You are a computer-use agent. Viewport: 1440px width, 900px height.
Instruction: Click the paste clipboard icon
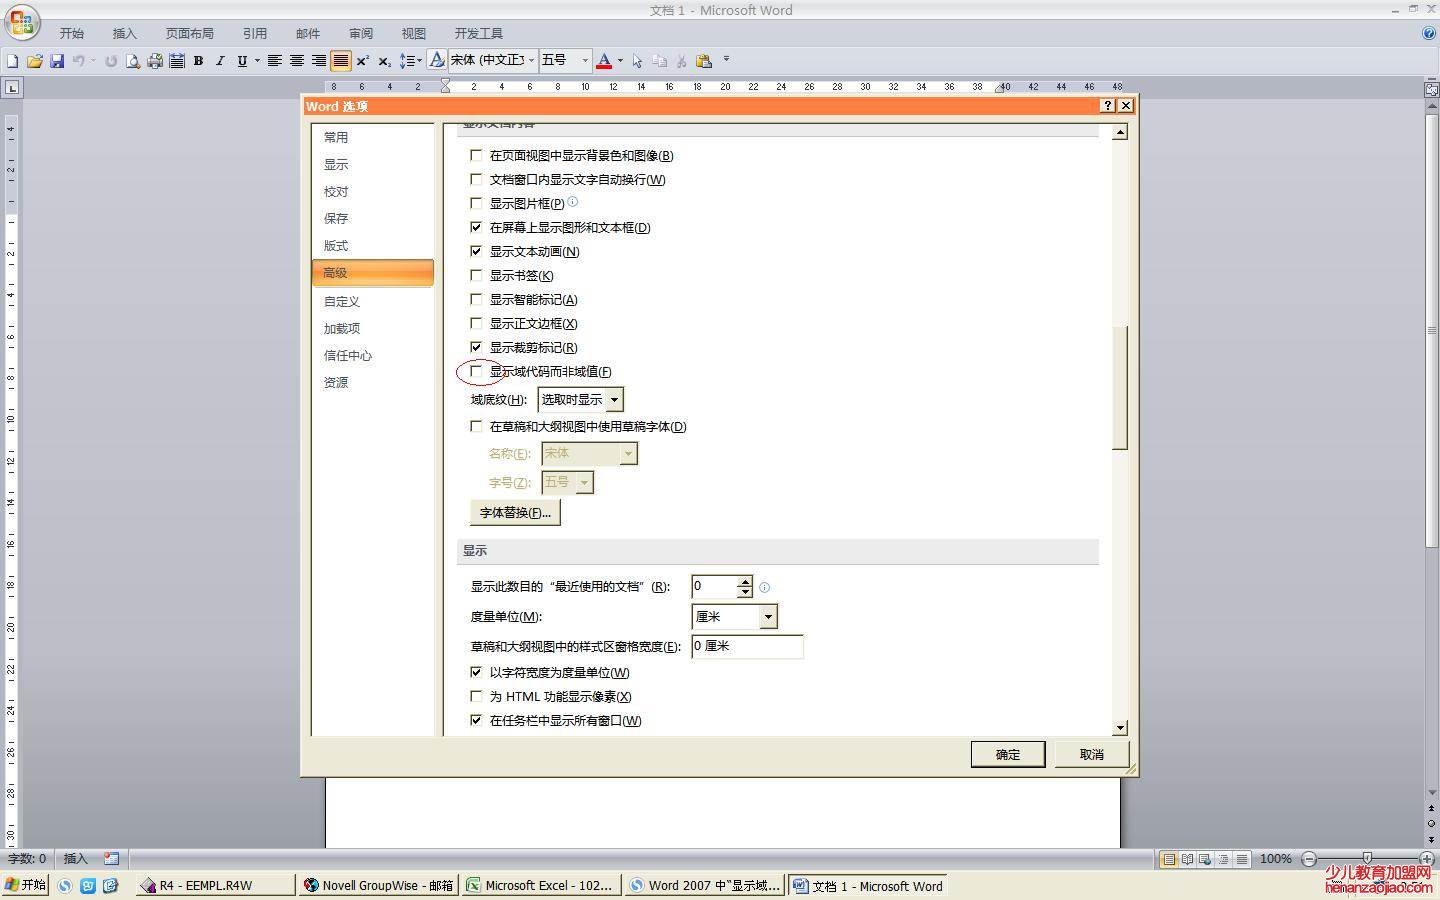coord(704,61)
